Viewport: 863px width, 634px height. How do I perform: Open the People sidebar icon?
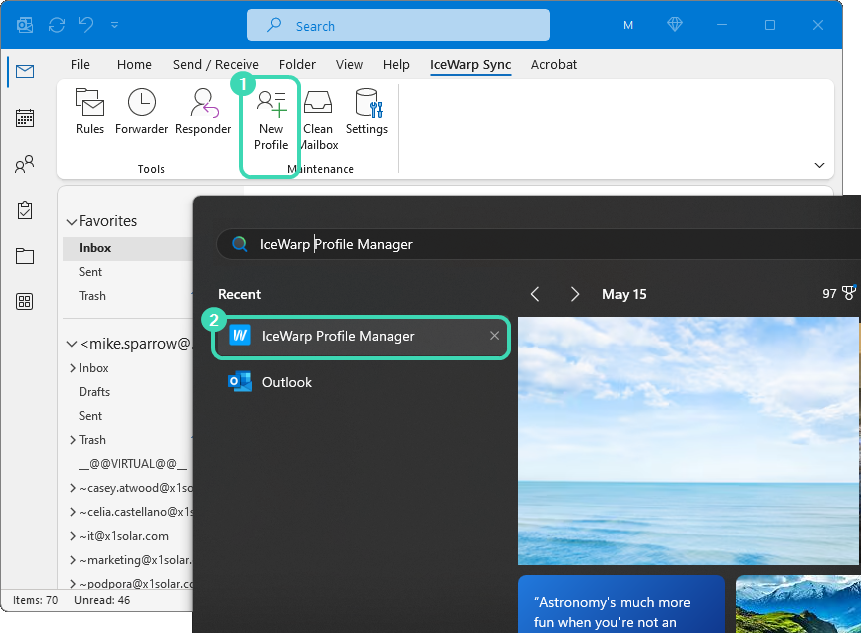point(24,164)
